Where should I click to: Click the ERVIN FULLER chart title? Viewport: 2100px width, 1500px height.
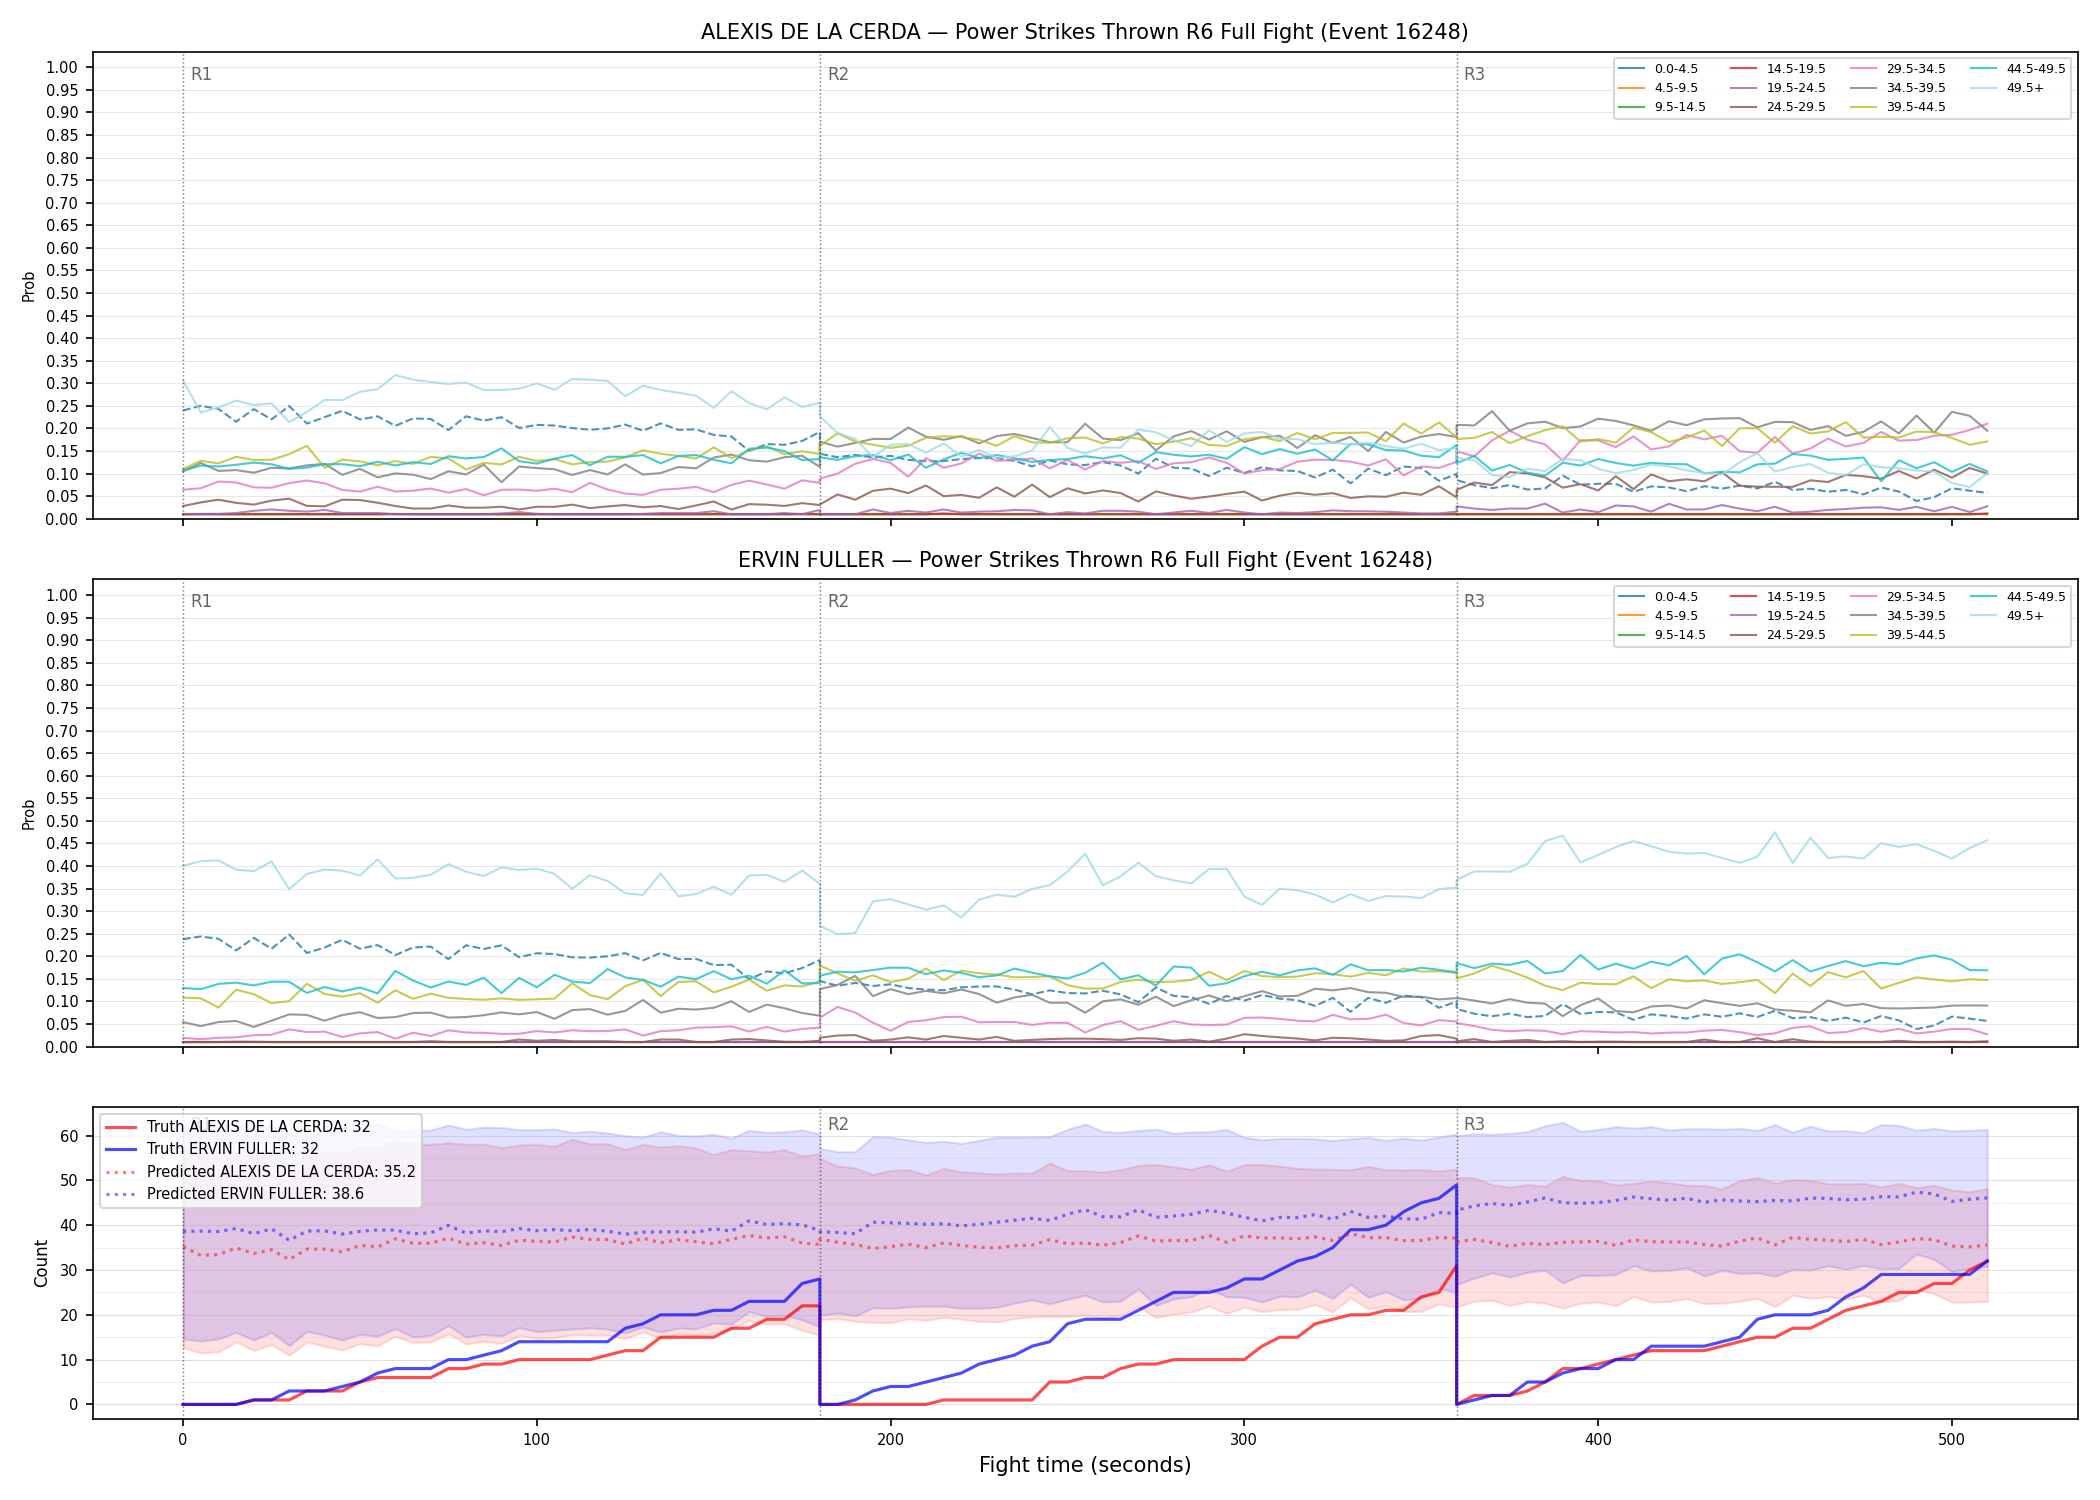[x=1084, y=560]
